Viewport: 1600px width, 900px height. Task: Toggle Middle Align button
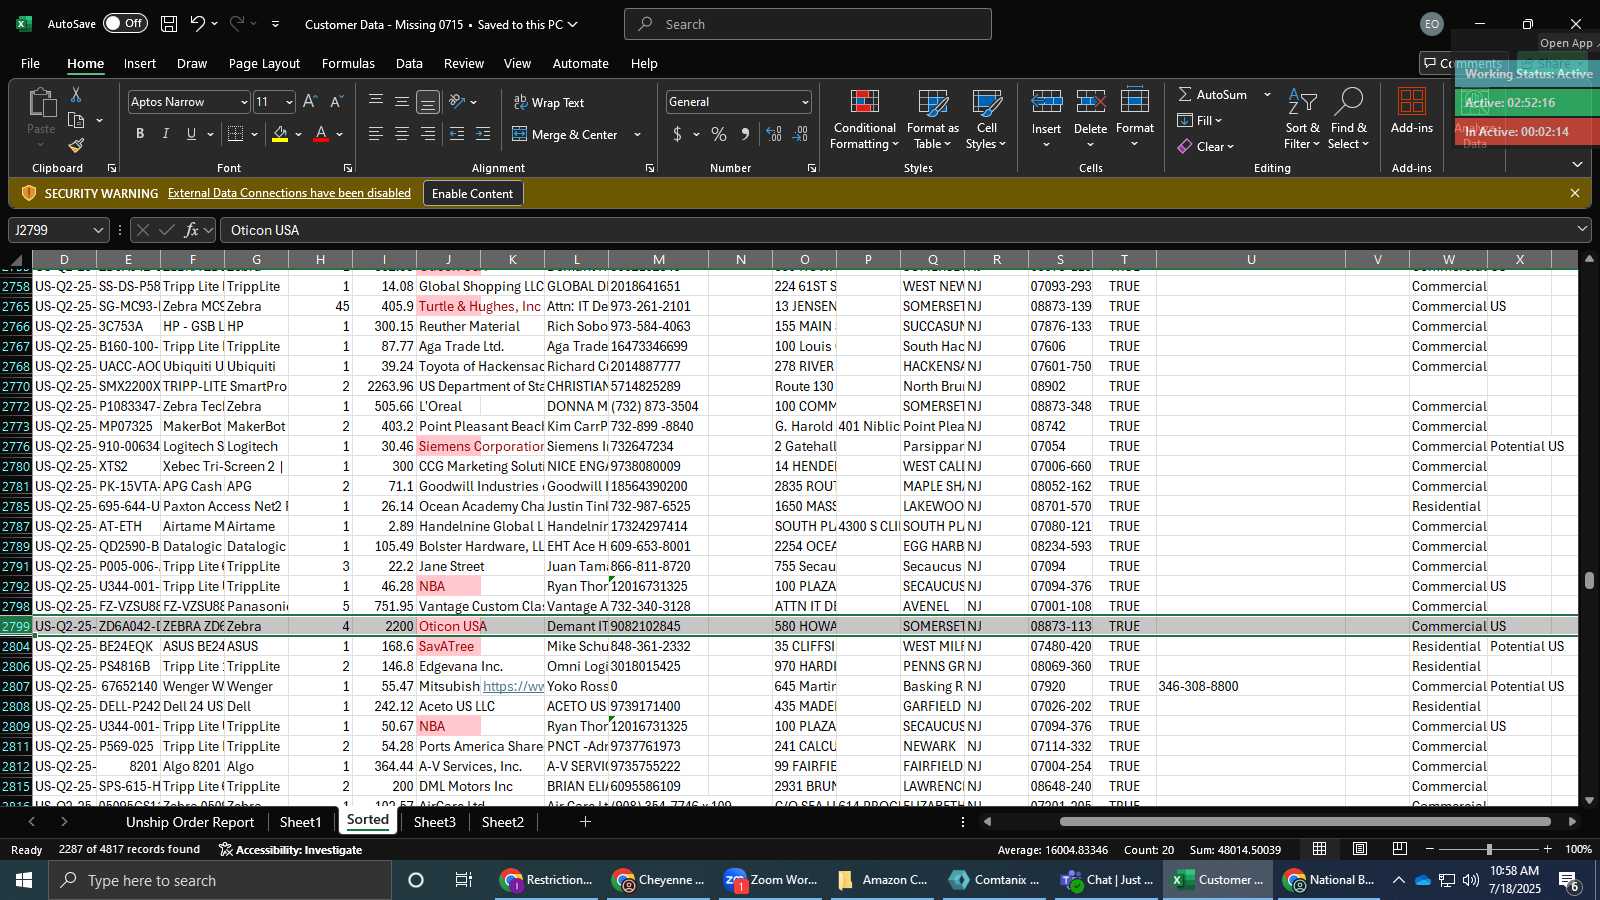[401, 102]
